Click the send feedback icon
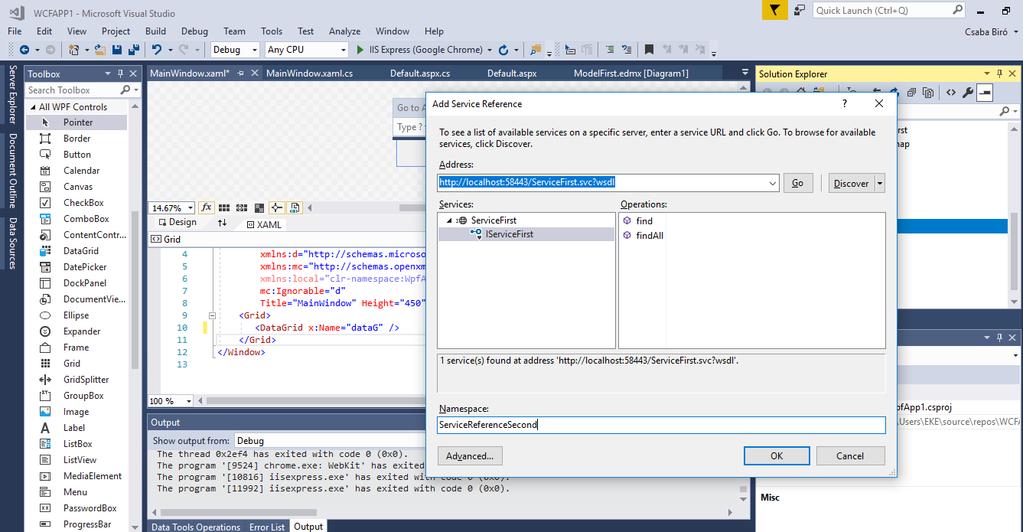Image resolution: width=1023 pixels, height=532 pixels. (x=800, y=10)
